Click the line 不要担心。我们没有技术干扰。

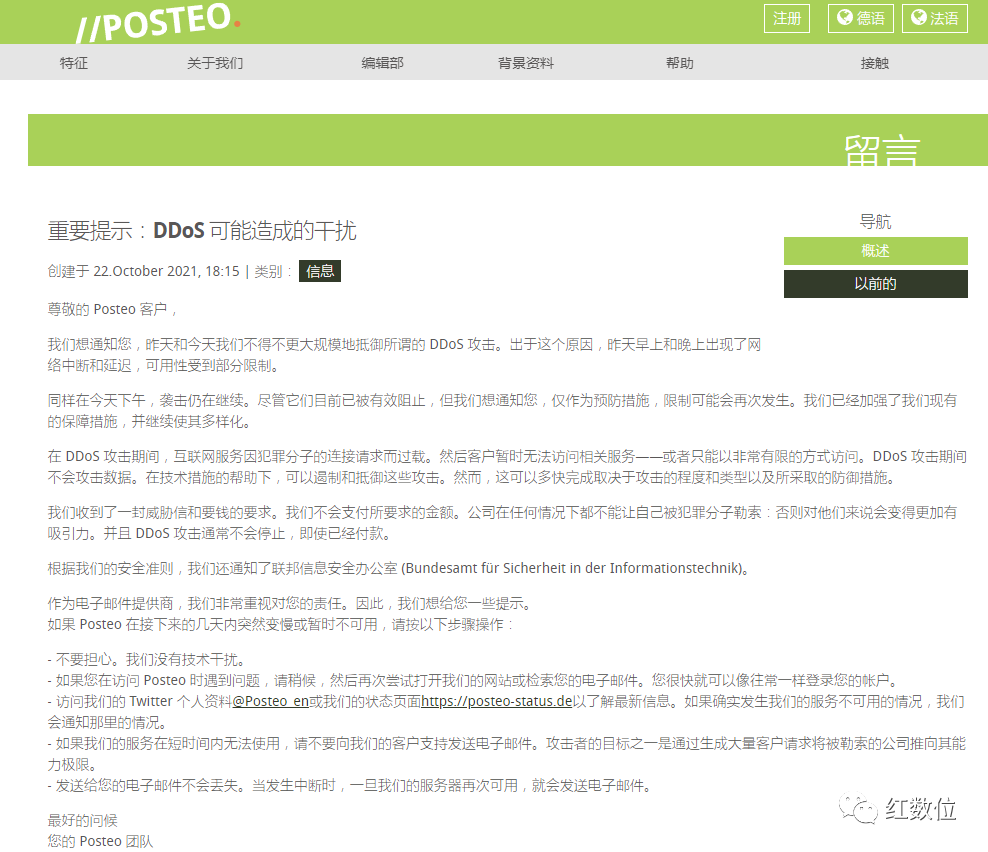[151, 660]
